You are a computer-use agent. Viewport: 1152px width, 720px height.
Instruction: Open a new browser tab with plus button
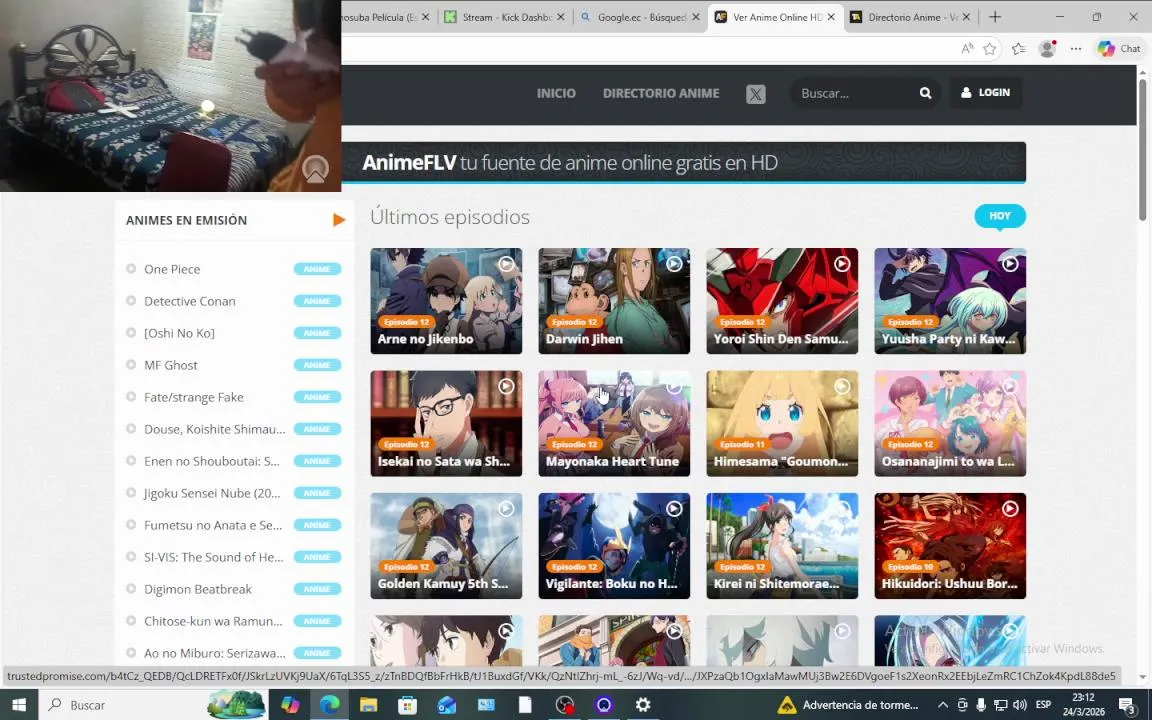point(995,17)
